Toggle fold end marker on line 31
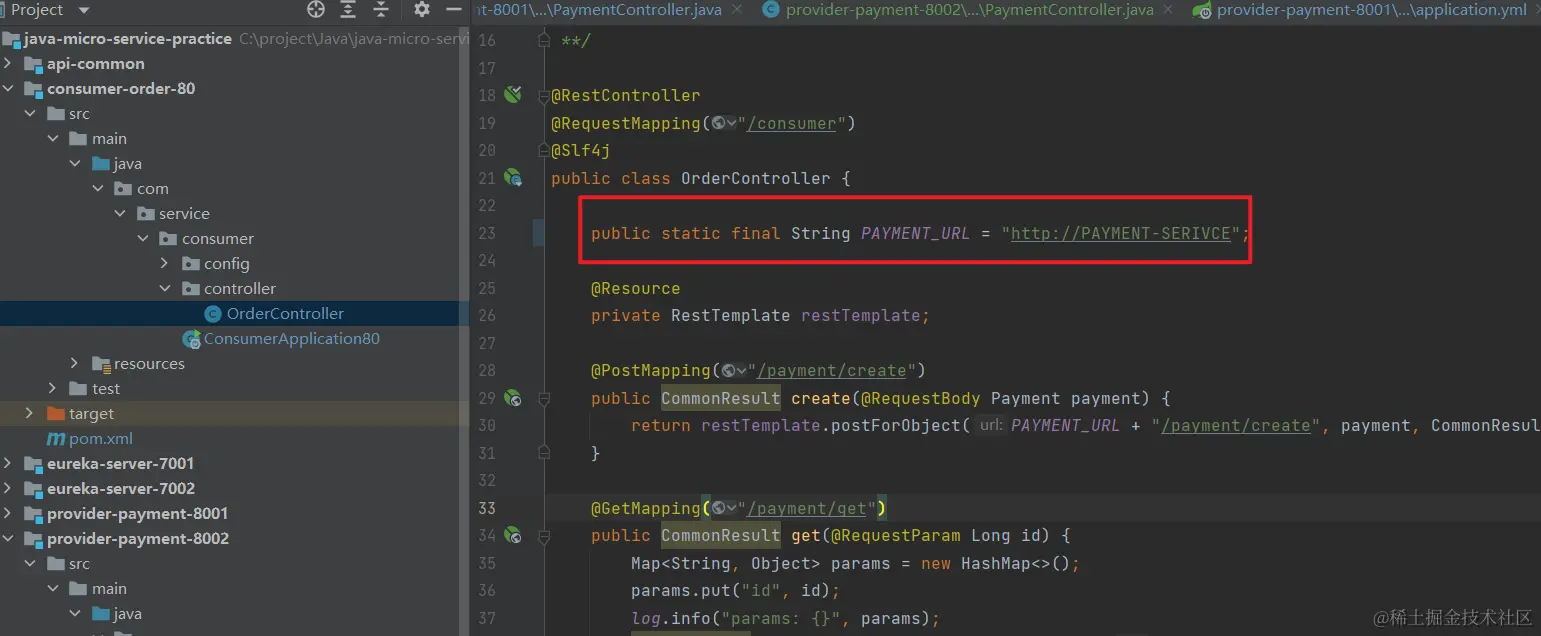Image resolution: width=1541 pixels, height=636 pixels. pyautogui.click(x=544, y=453)
